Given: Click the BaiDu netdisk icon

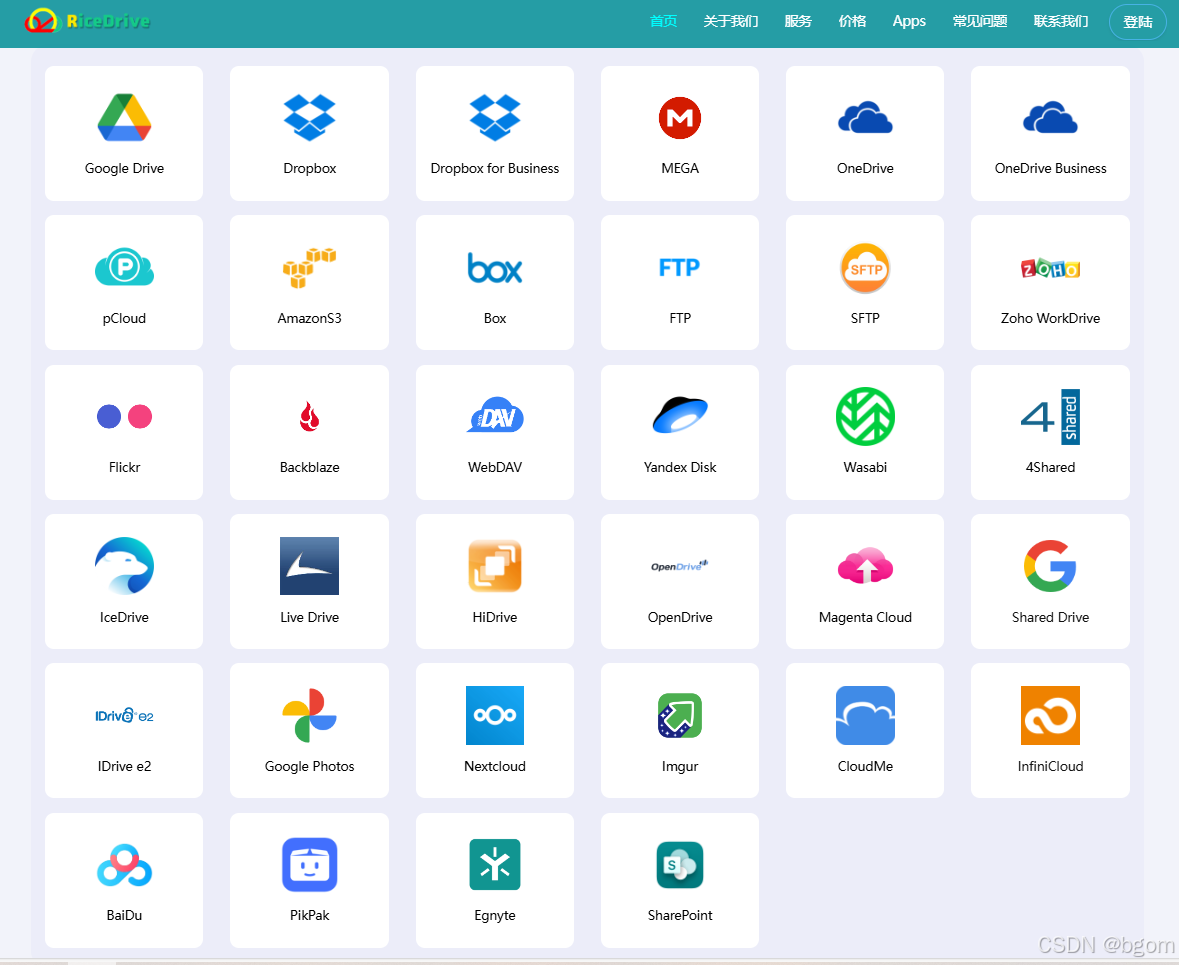Looking at the screenshot, I should coord(124,865).
